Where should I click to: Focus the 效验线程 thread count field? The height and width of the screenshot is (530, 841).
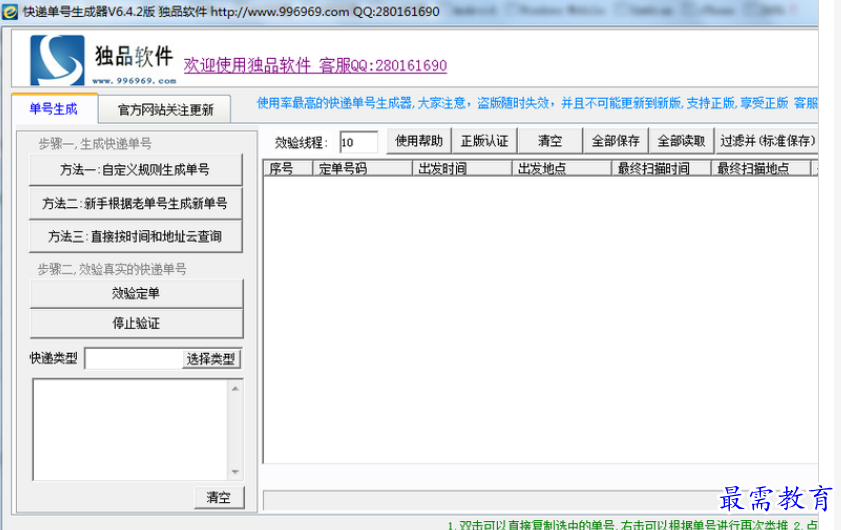(x=358, y=143)
